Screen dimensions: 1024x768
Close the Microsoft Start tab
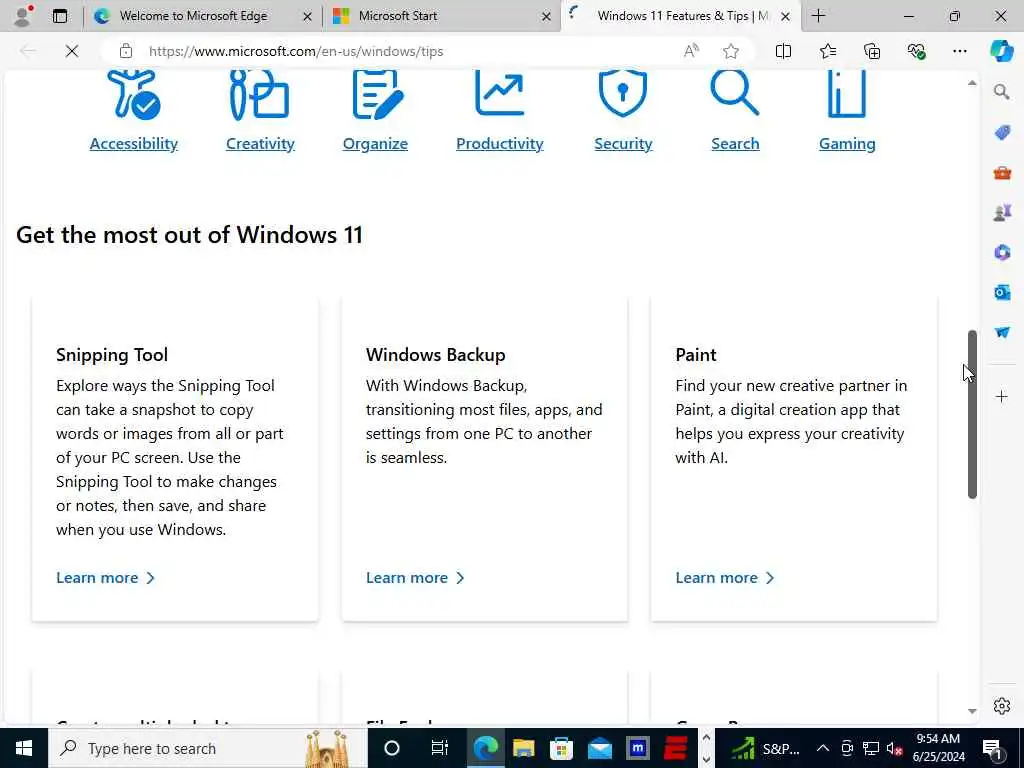click(x=547, y=16)
